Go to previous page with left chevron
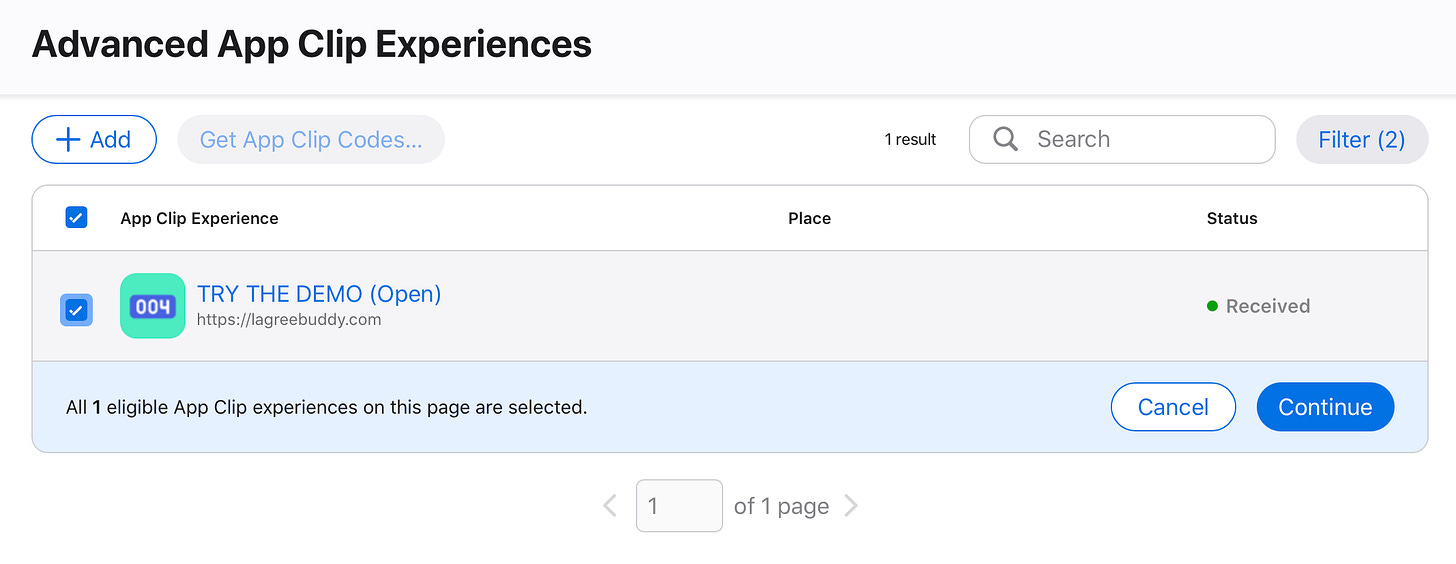The height and width of the screenshot is (564, 1456). pos(610,506)
